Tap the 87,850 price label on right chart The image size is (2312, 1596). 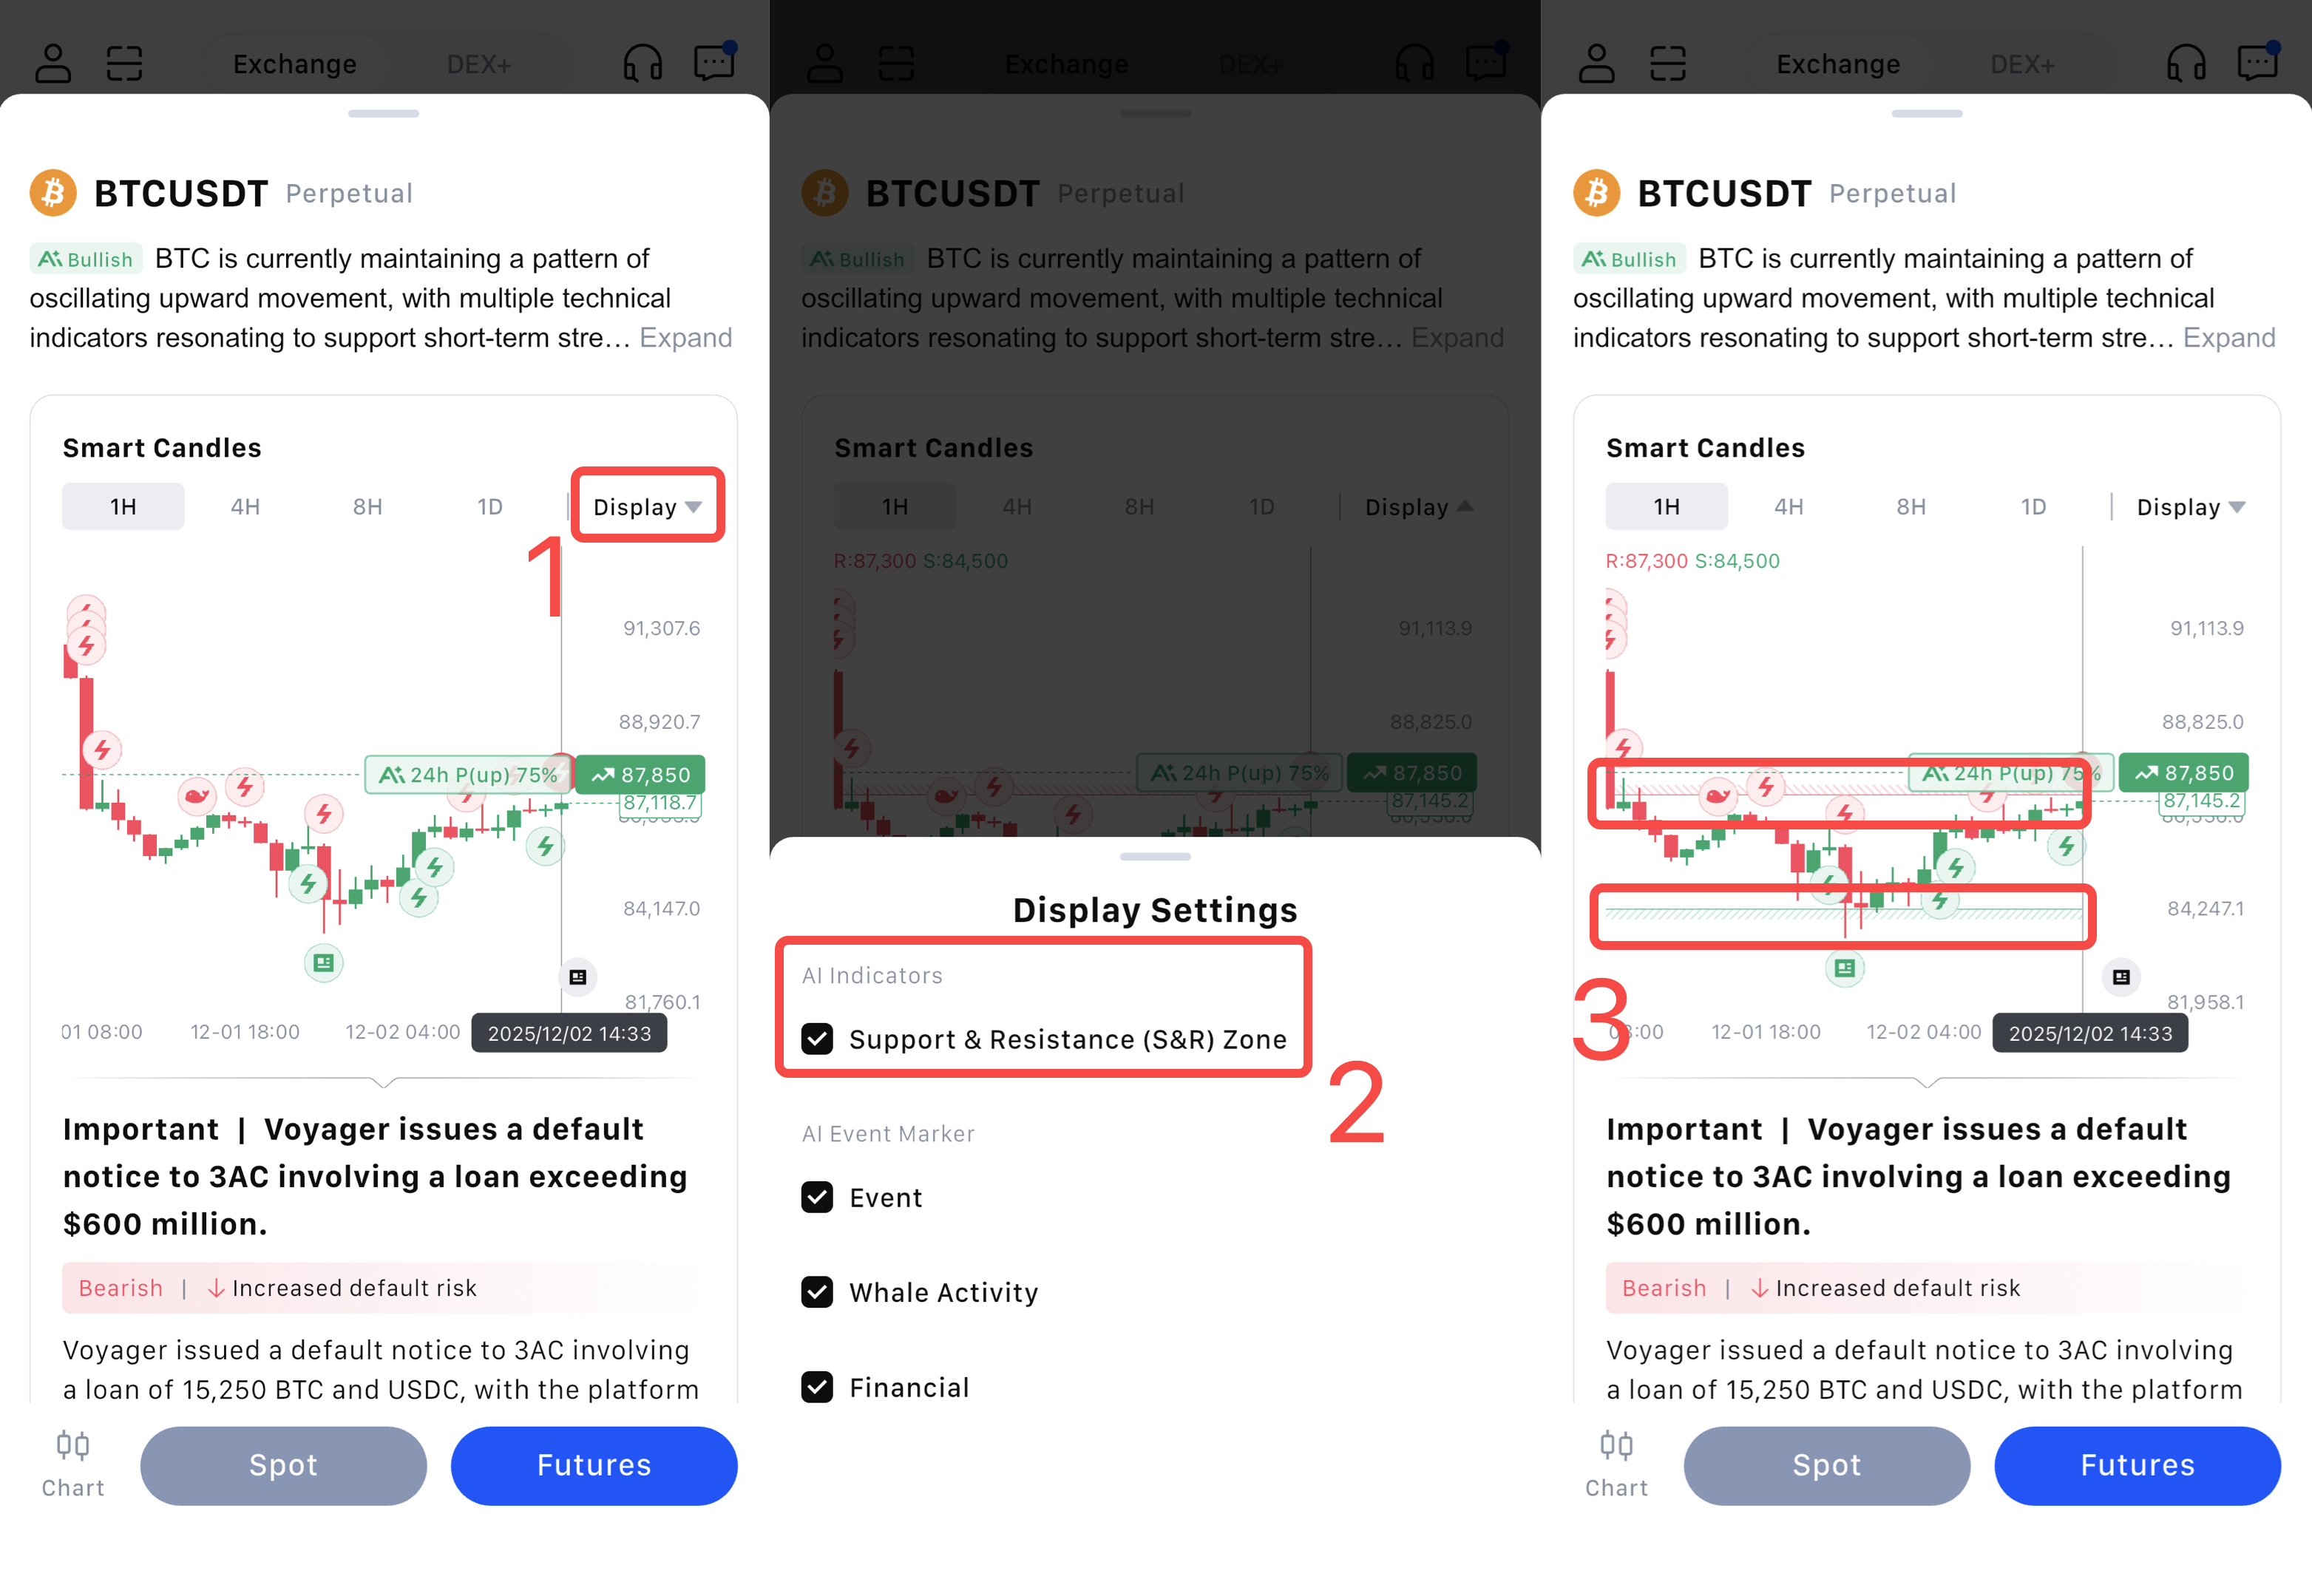[2184, 773]
